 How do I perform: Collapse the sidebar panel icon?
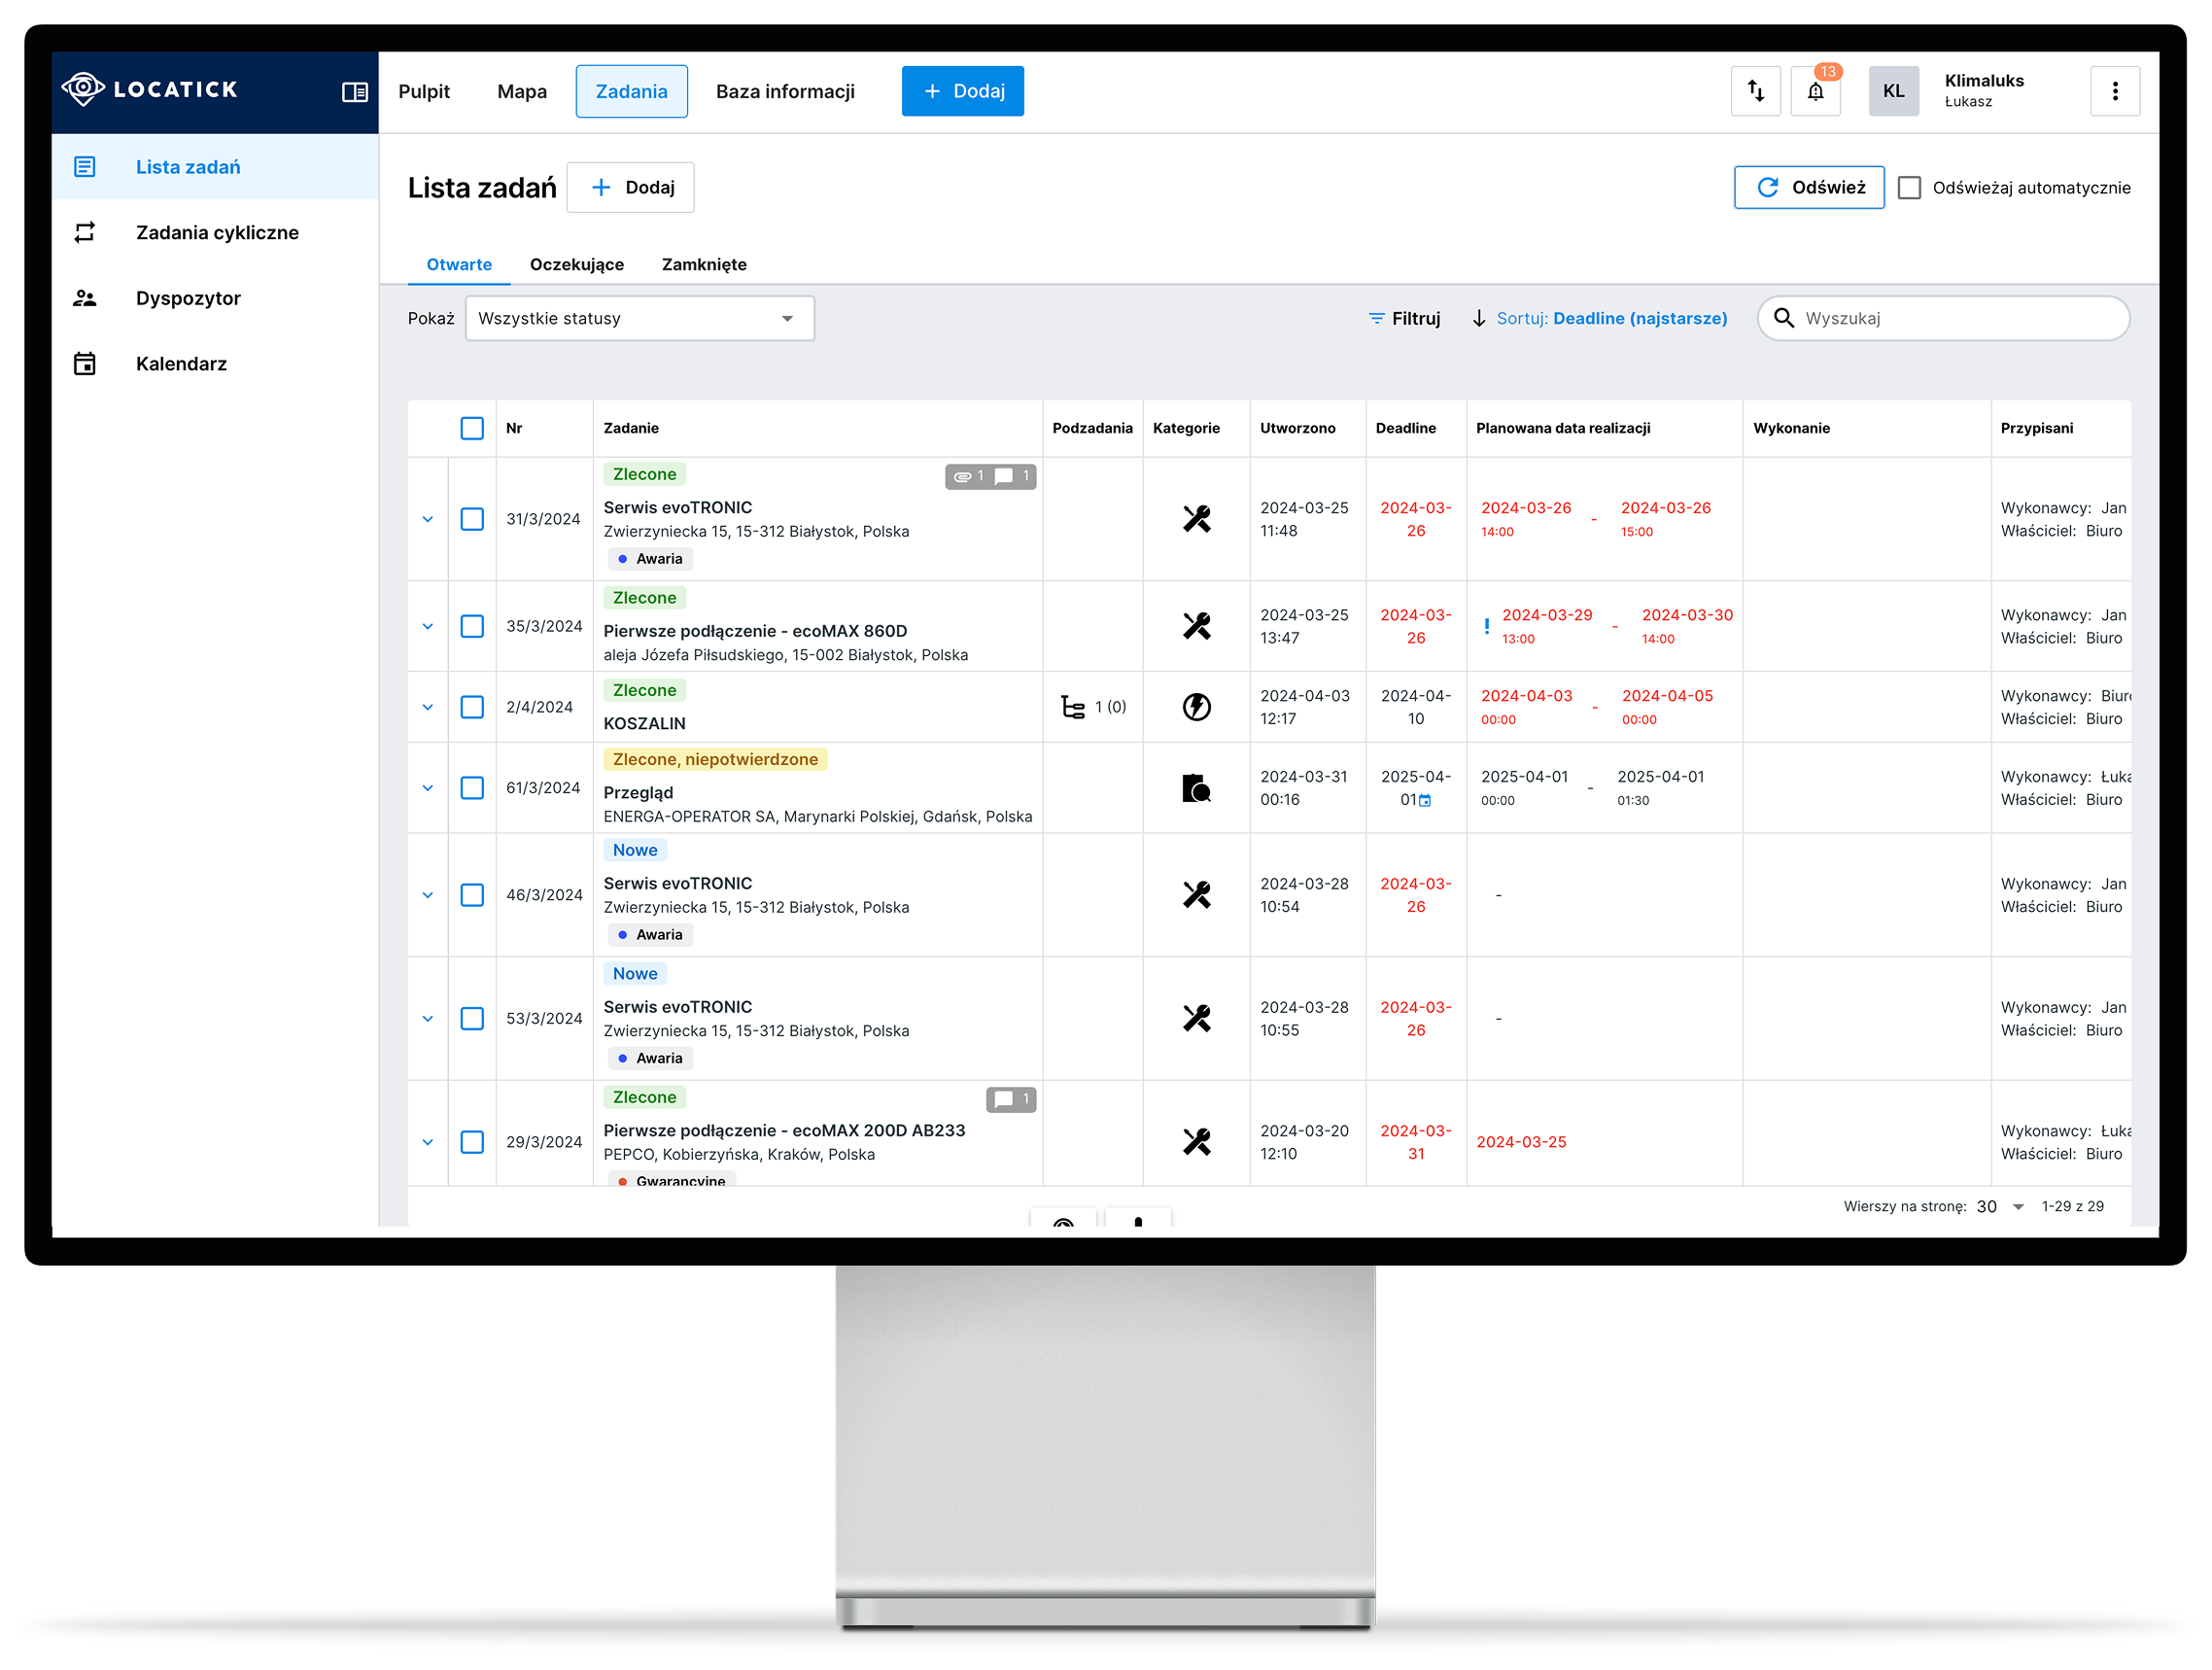[355, 92]
